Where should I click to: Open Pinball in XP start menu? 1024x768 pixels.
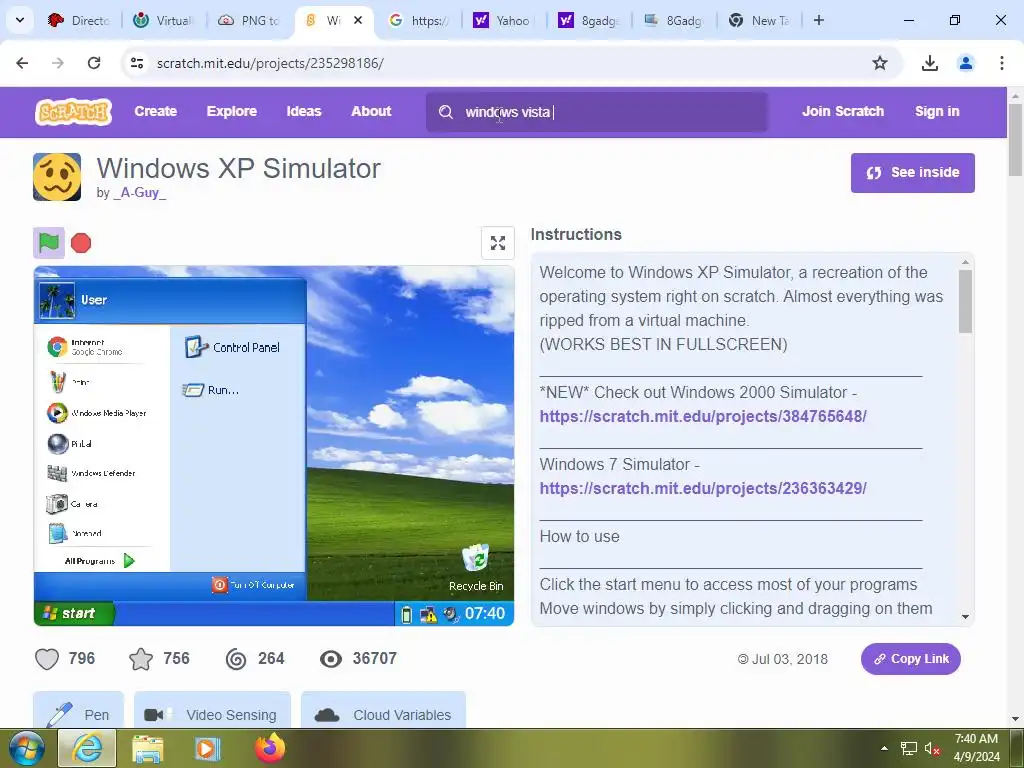(x=69, y=443)
